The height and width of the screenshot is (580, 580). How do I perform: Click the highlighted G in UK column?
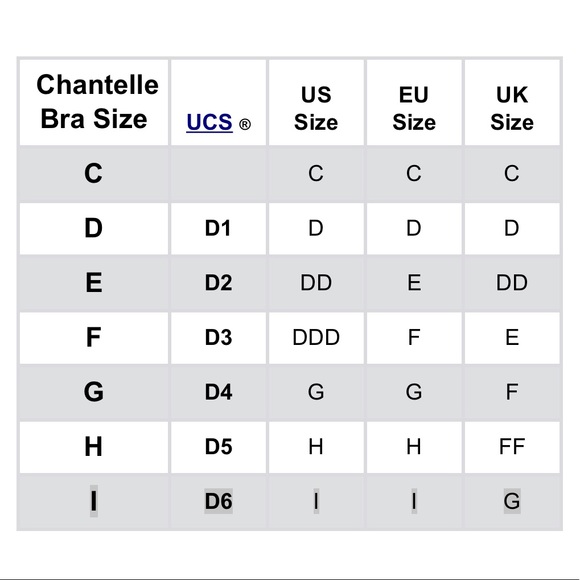(512, 502)
